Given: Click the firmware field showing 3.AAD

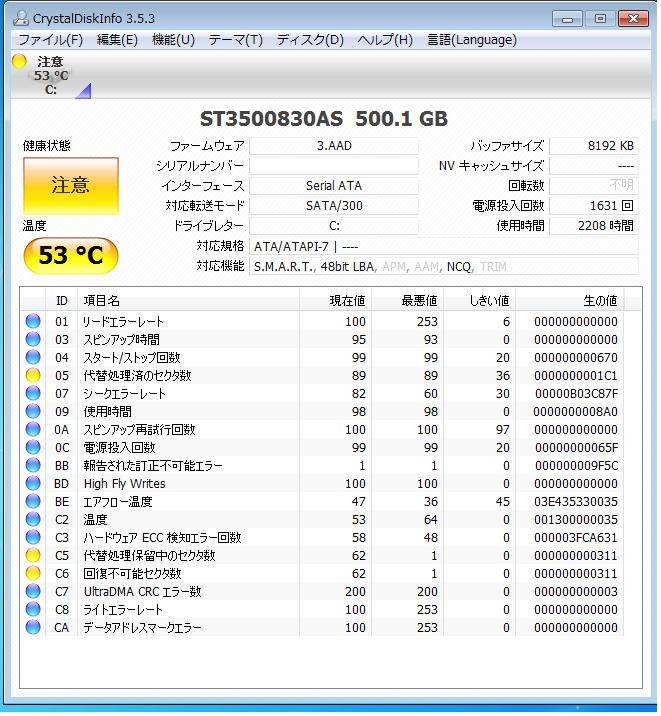Looking at the screenshot, I should tap(334, 146).
